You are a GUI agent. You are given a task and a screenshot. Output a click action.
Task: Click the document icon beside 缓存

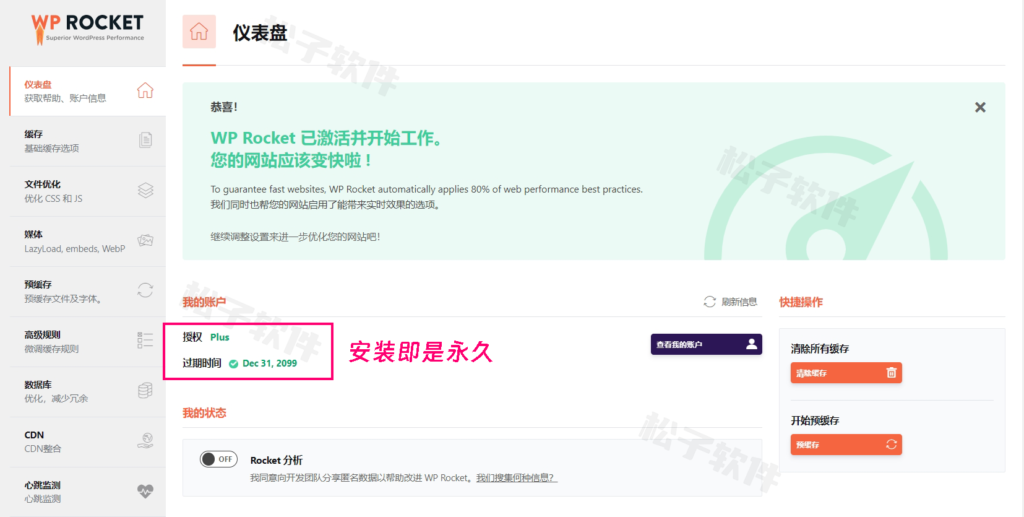145,140
